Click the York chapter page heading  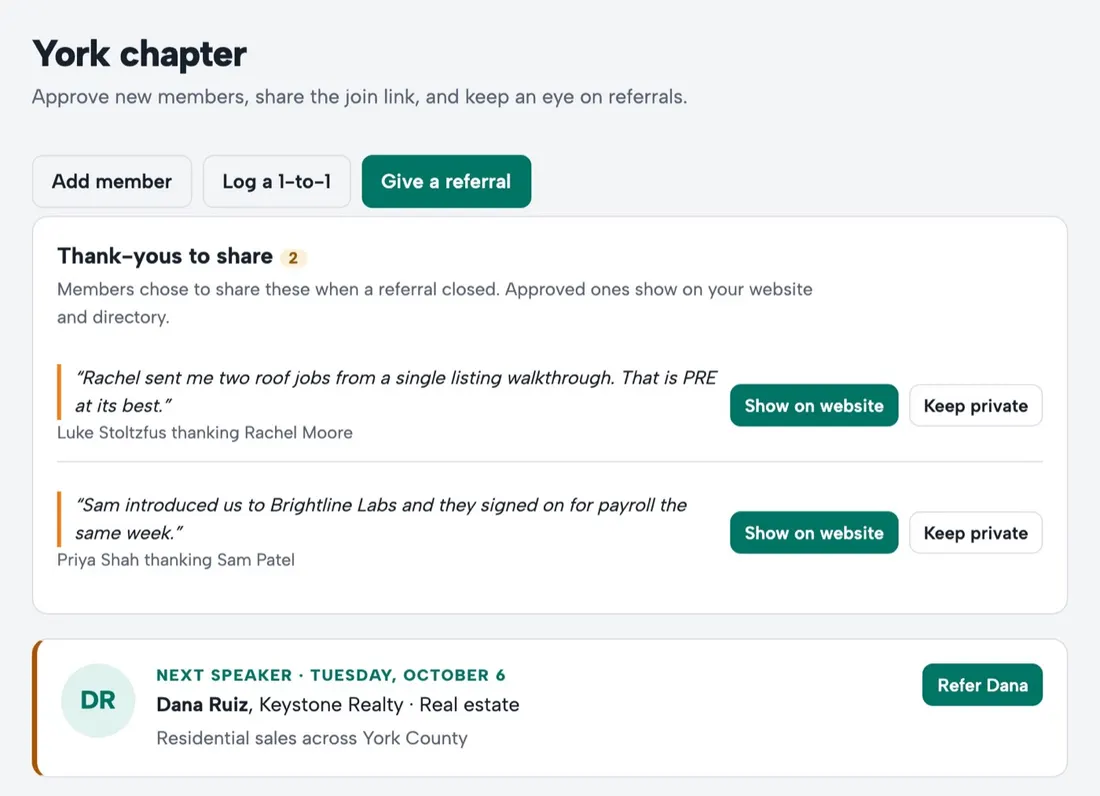tap(140, 54)
